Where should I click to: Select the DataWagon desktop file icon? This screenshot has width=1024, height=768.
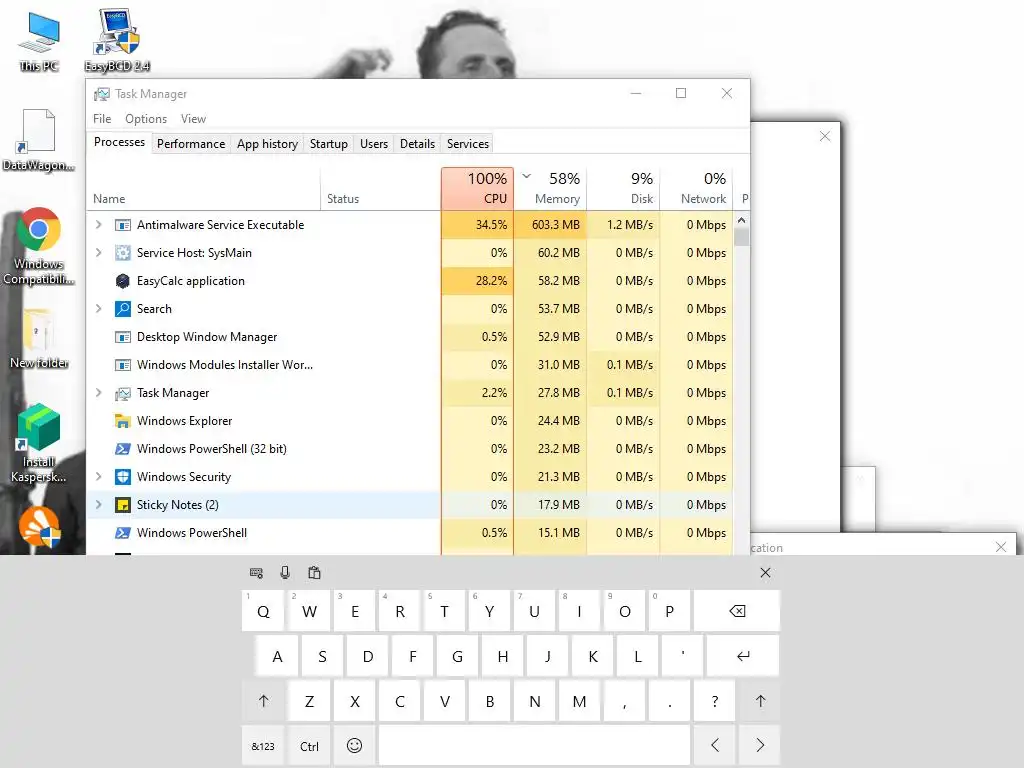[x=39, y=140]
